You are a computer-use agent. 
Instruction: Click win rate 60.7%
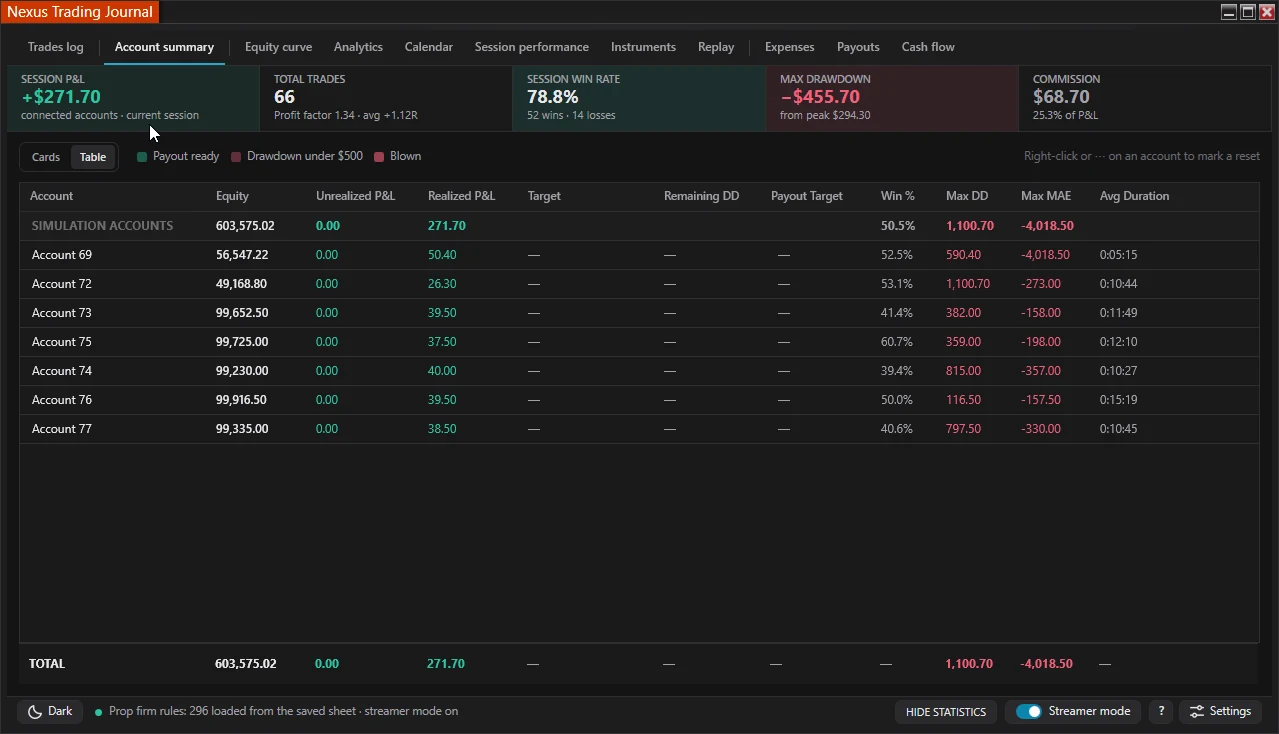[x=897, y=342]
